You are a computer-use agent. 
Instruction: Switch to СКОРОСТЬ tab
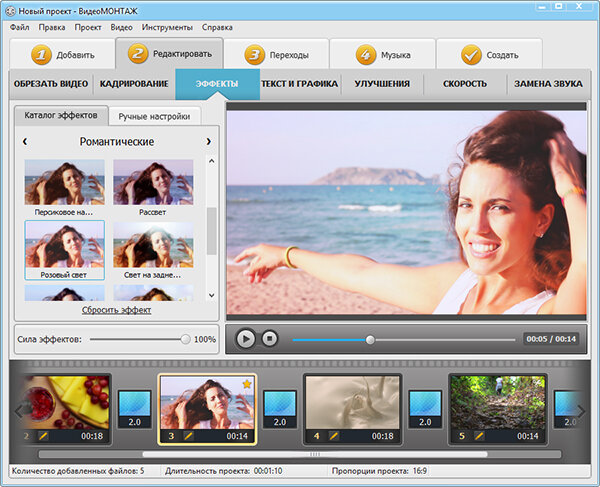[465, 84]
